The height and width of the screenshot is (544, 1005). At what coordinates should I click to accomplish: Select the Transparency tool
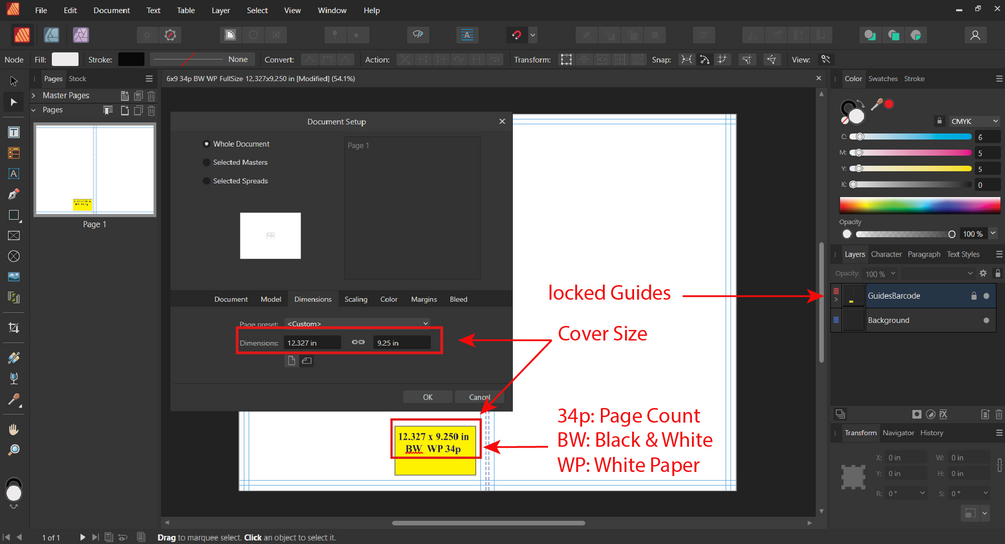13,378
